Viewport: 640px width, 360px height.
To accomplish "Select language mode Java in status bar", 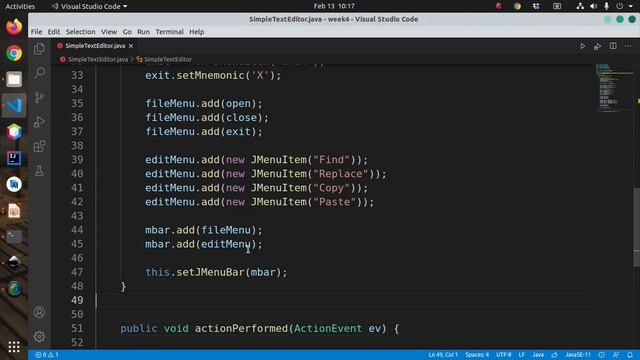I will [538, 355].
